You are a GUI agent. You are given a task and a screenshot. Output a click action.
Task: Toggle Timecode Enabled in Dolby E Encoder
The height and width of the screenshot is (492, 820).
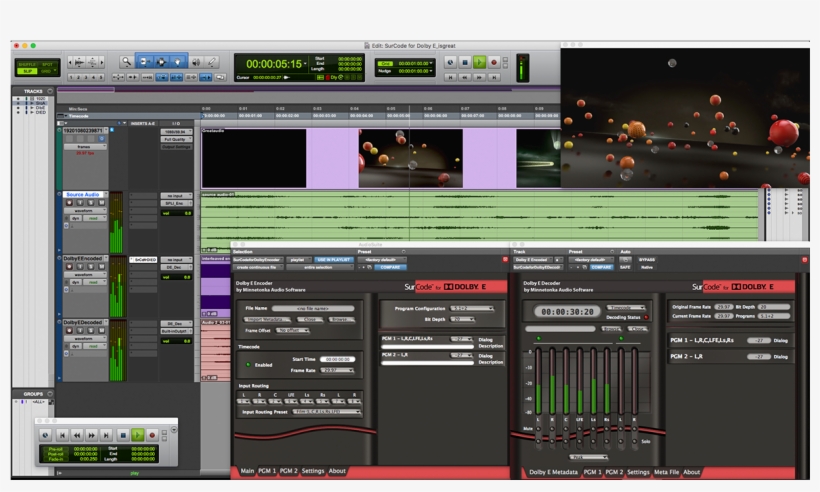click(249, 364)
